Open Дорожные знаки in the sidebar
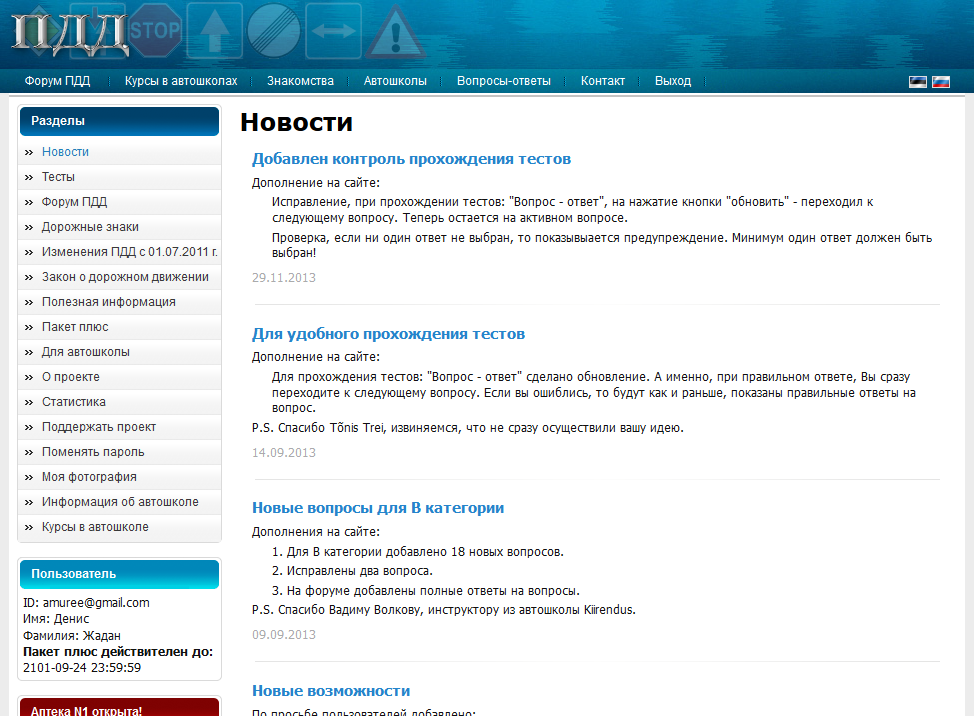 (x=90, y=227)
